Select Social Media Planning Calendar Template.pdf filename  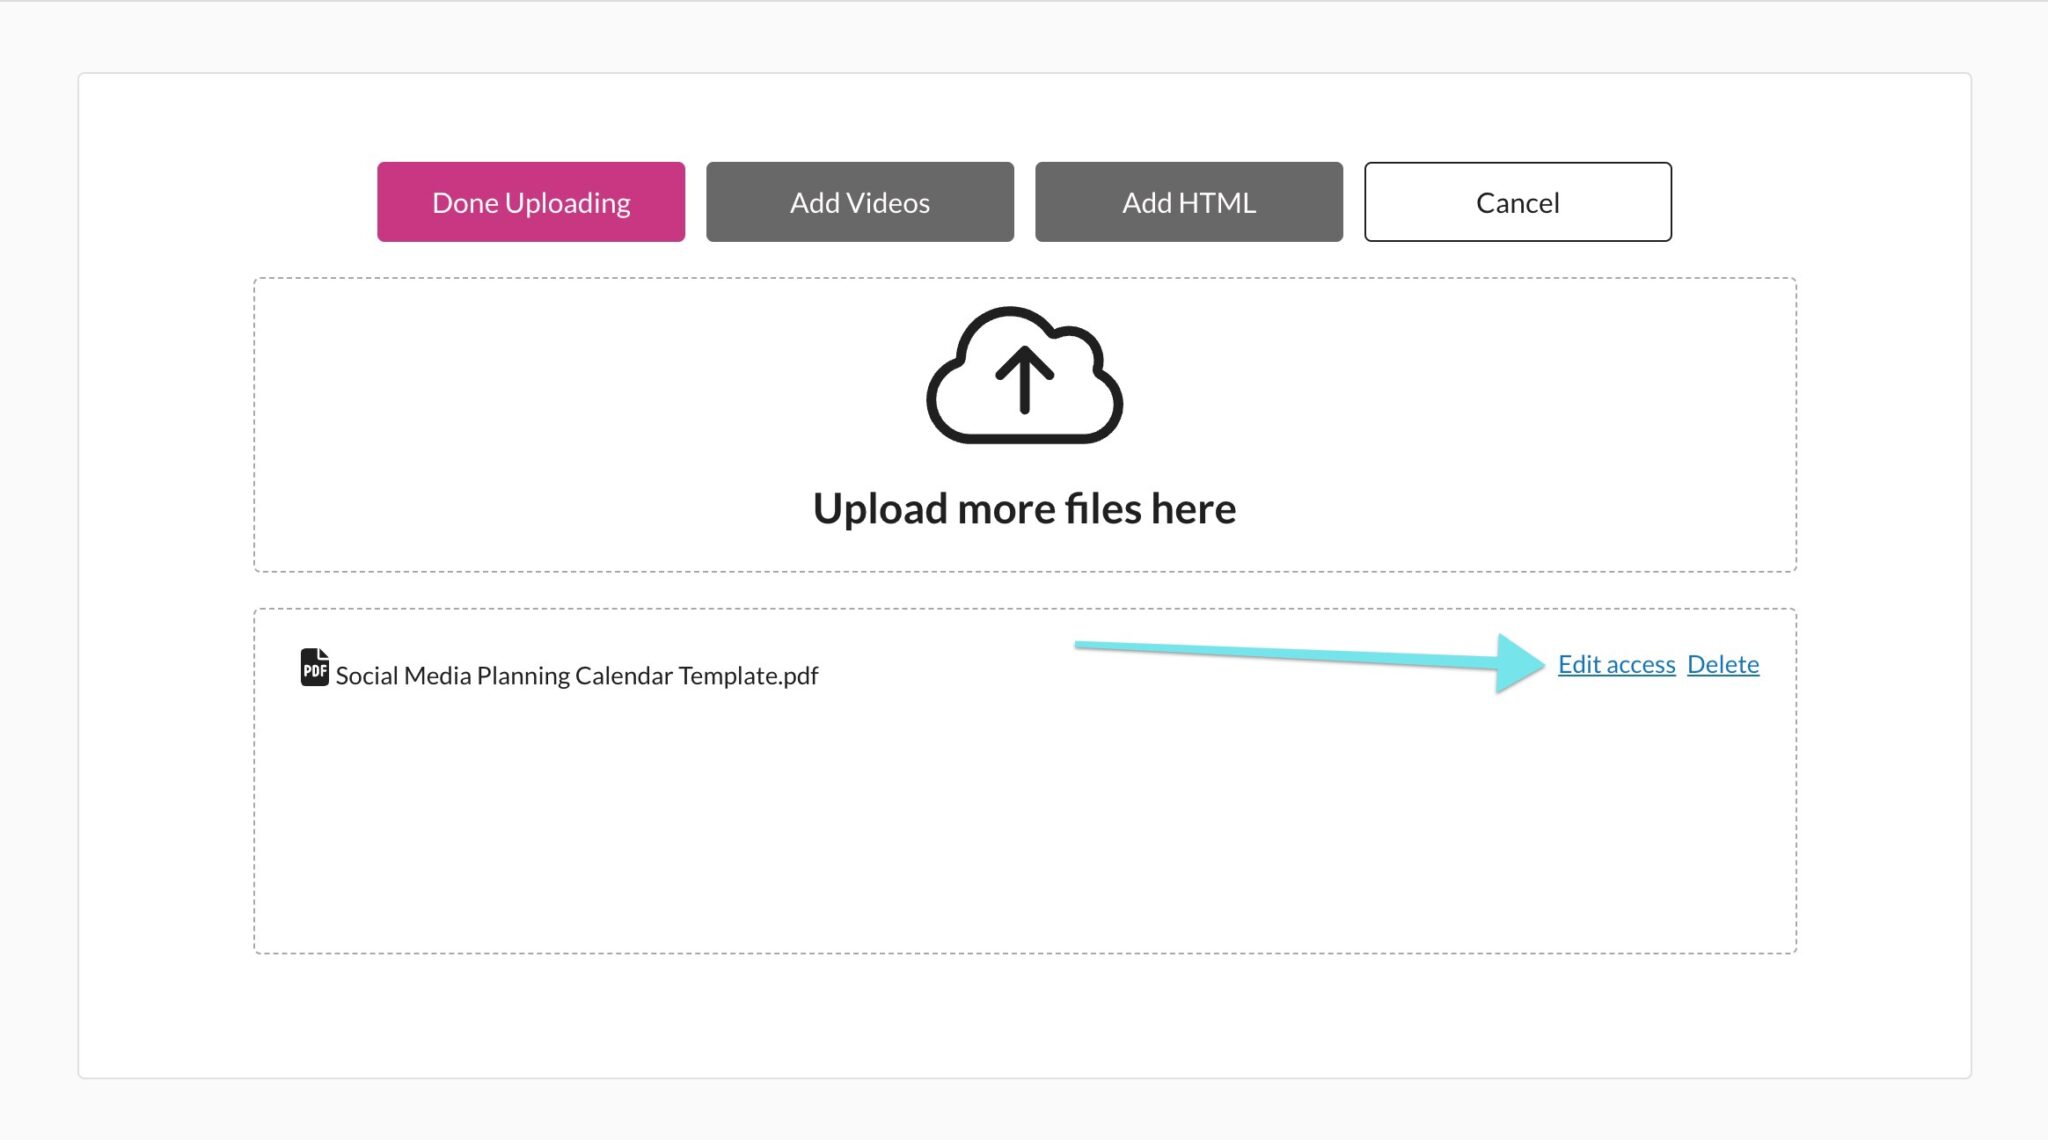coord(577,676)
